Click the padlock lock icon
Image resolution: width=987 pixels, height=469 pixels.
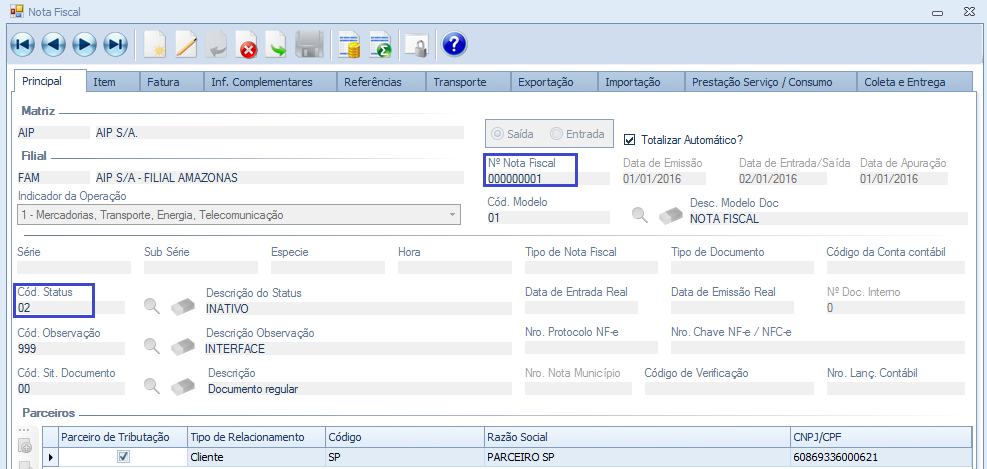tap(415, 44)
